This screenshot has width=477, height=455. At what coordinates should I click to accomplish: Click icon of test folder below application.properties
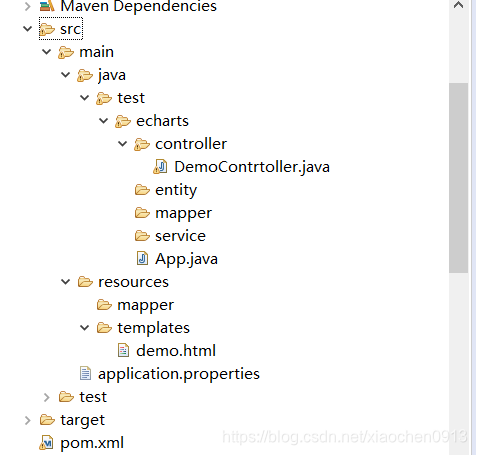point(66,397)
